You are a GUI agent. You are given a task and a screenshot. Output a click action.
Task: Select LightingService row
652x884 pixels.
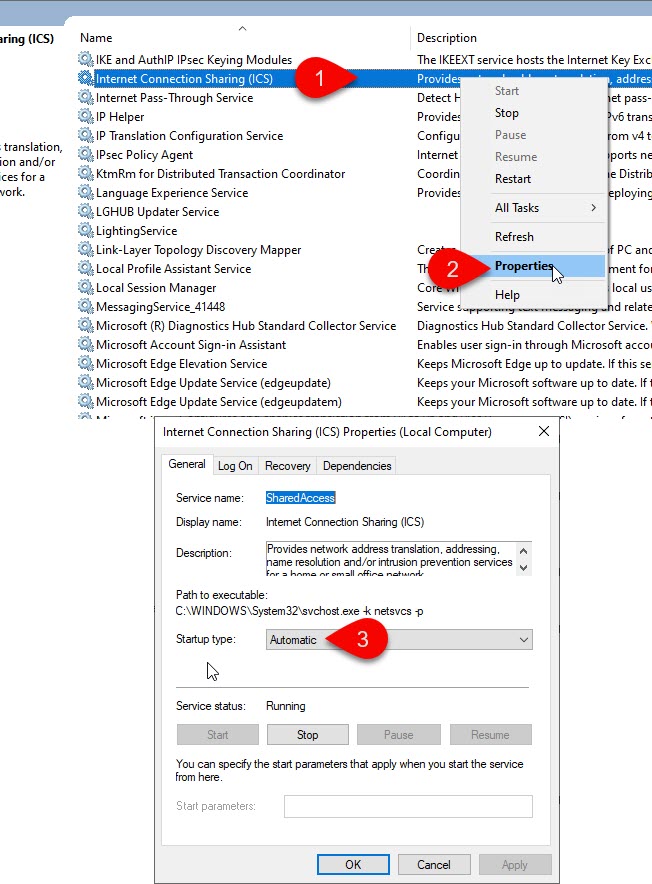pyautogui.click(x=136, y=231)
